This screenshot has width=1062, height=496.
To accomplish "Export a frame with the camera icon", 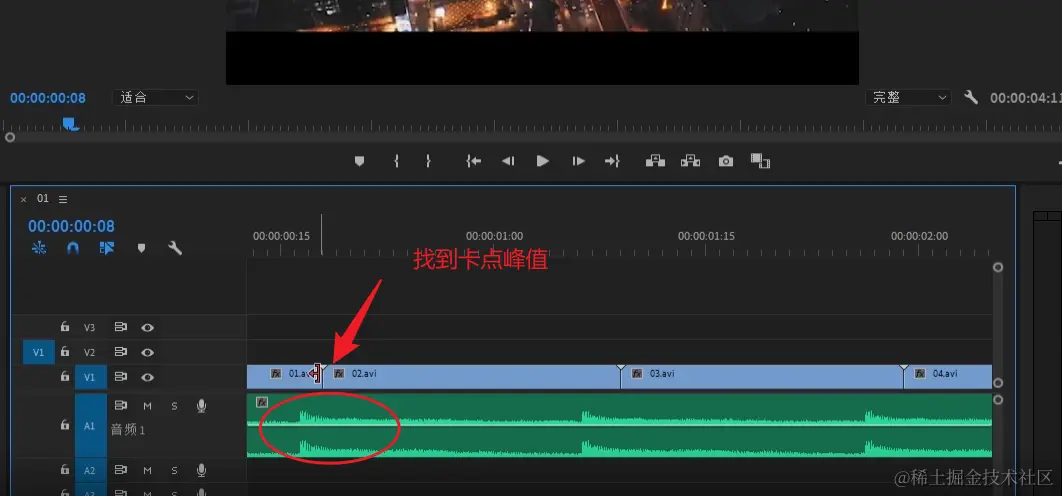I will 726,161.
